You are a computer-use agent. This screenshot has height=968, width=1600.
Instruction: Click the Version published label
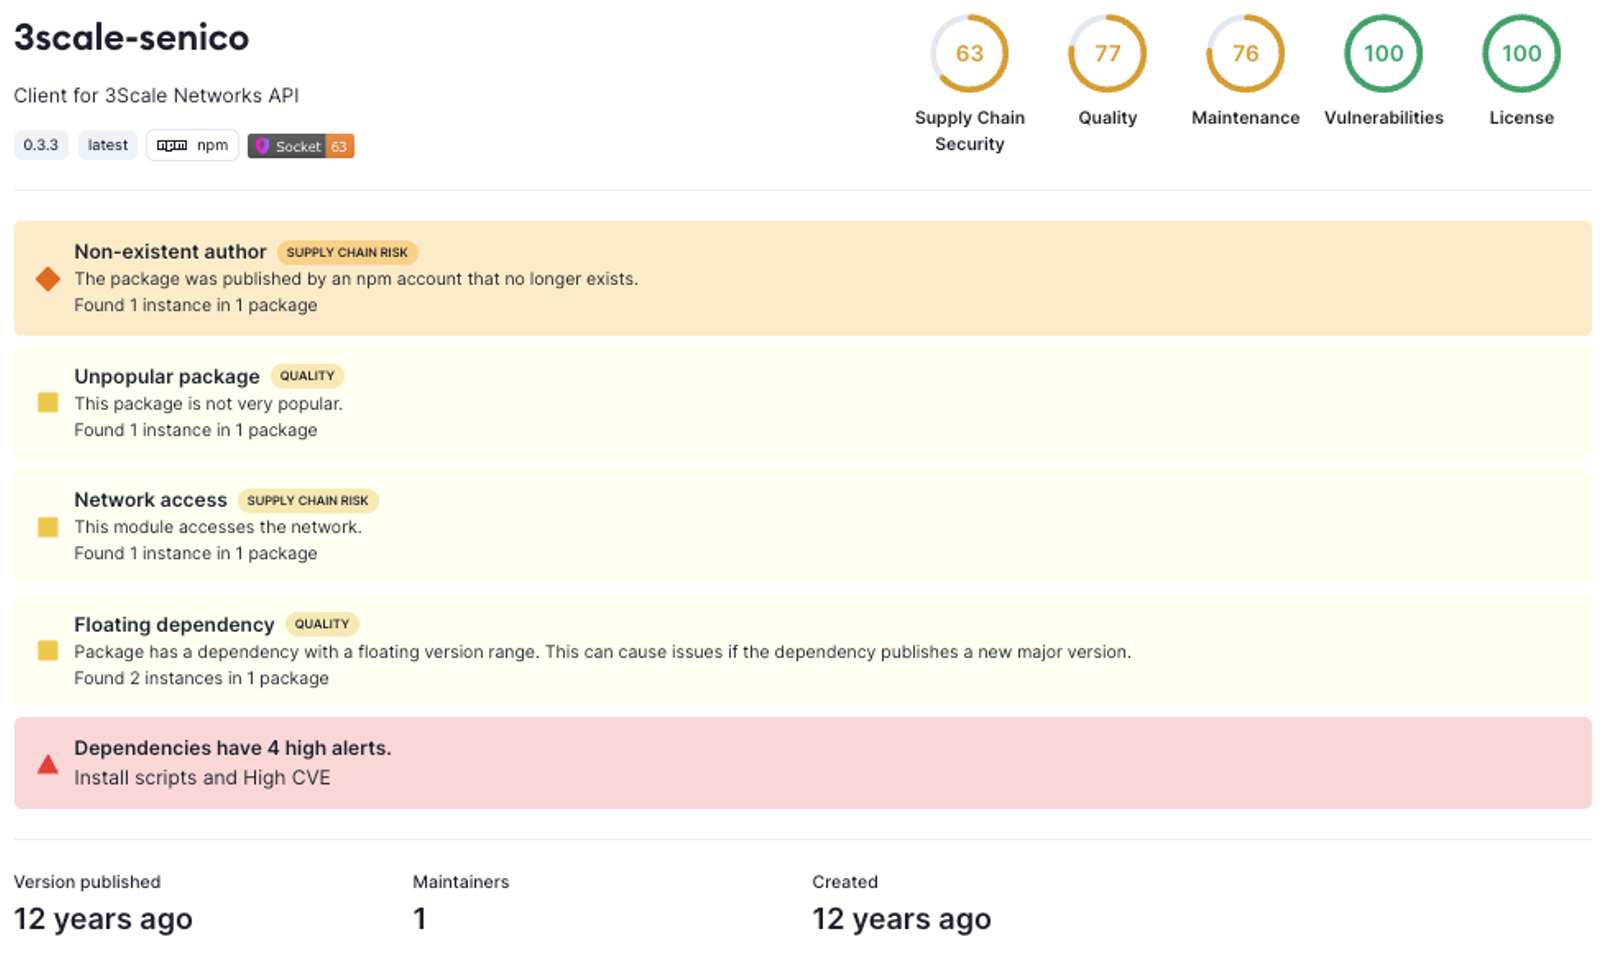coord(87,882)
